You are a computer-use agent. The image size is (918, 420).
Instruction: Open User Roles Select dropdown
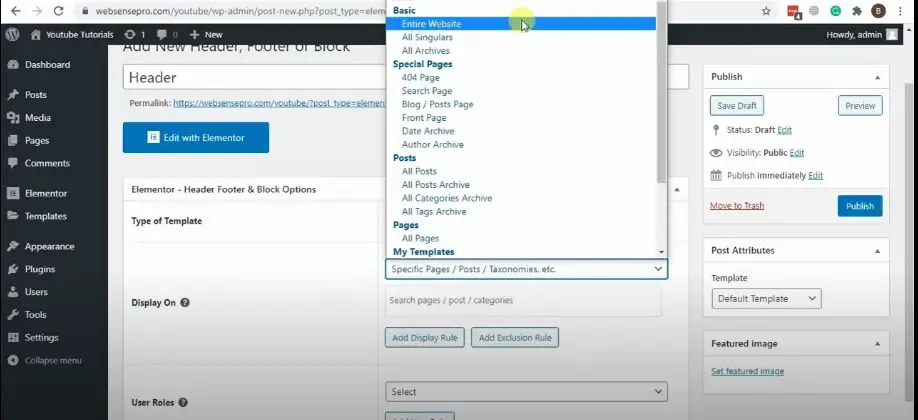point(526,392)
